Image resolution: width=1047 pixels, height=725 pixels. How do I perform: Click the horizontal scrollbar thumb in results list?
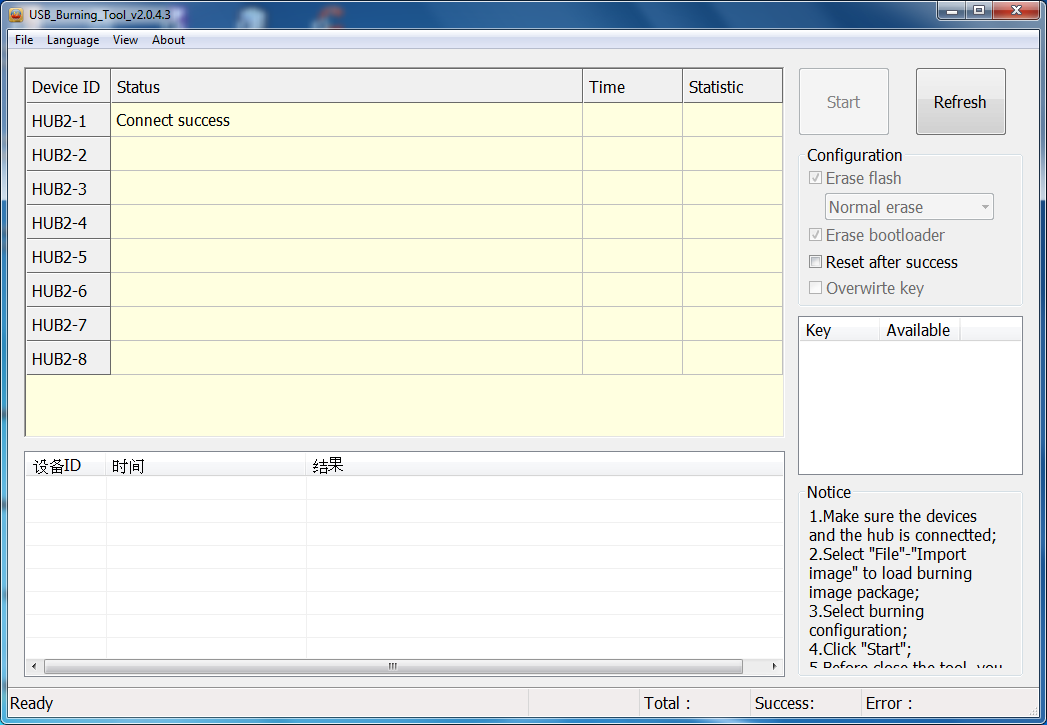393,666
